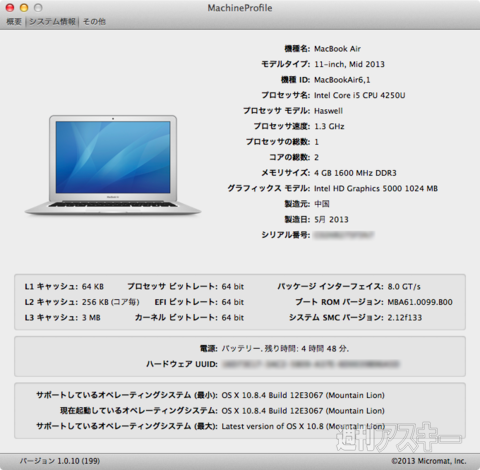This screenshot has width=480, height=470.
Task: Click the manufacturer value 中国
Action: coord(322,204)
